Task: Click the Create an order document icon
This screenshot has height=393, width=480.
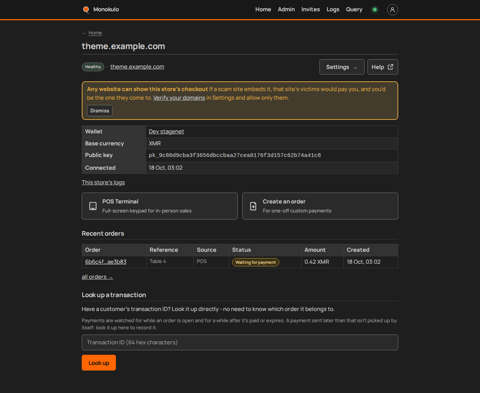Action: [253, 206]
